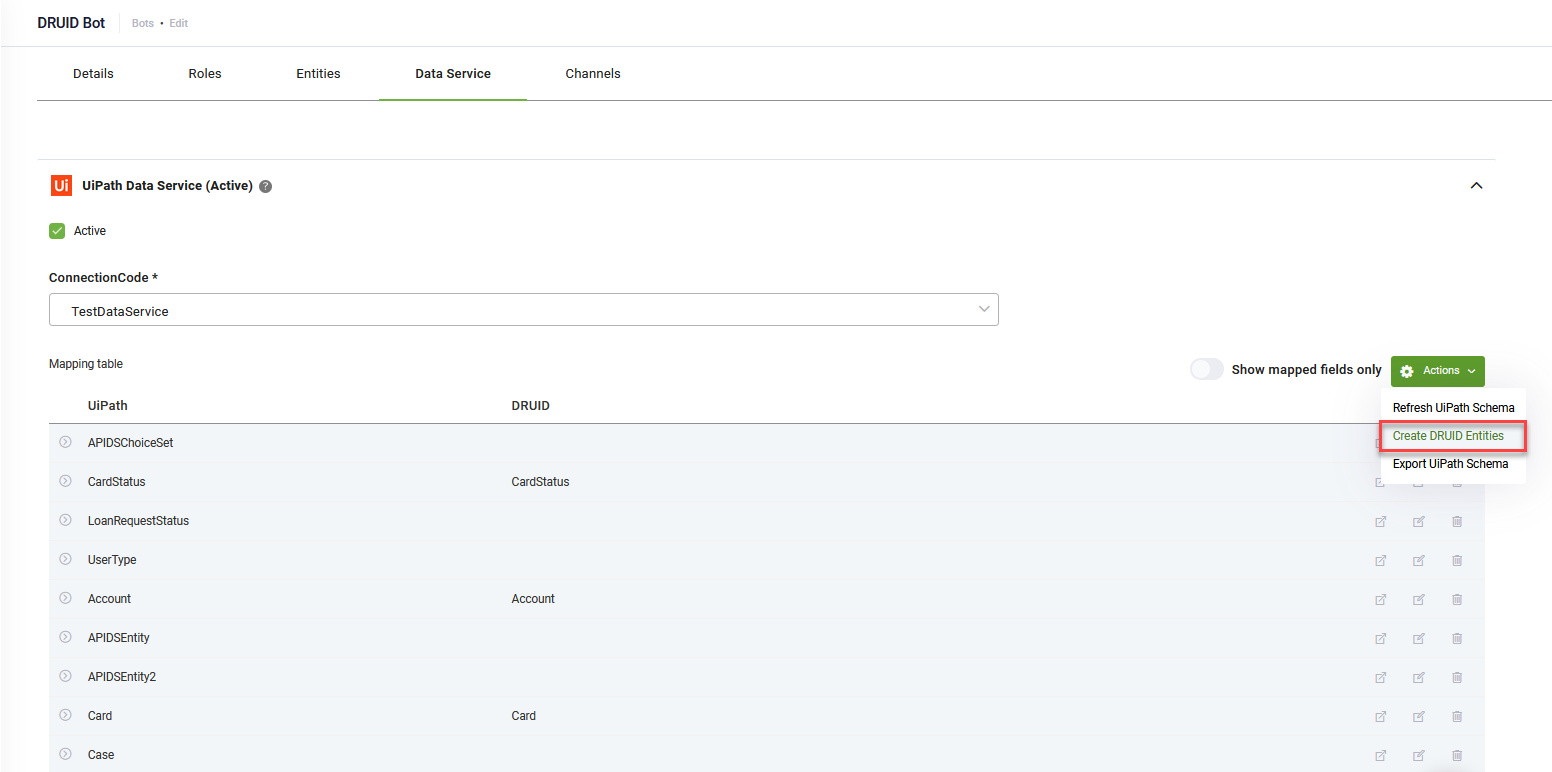Expand the Card row
1552x772 pixels.
65,715
